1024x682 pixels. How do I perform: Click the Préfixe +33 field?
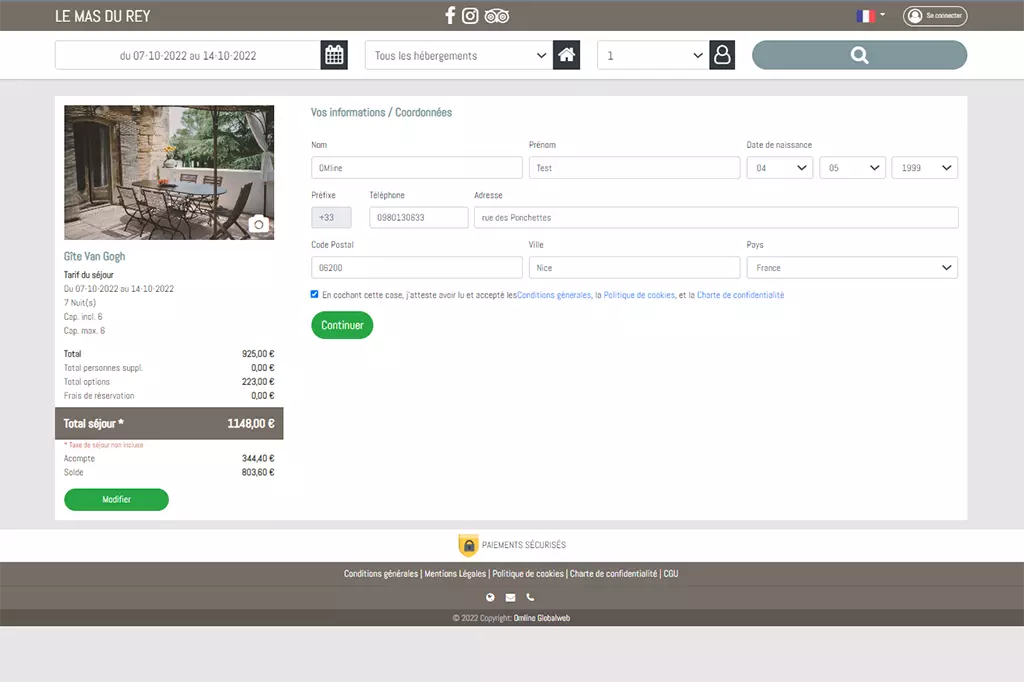pos(331,218)
